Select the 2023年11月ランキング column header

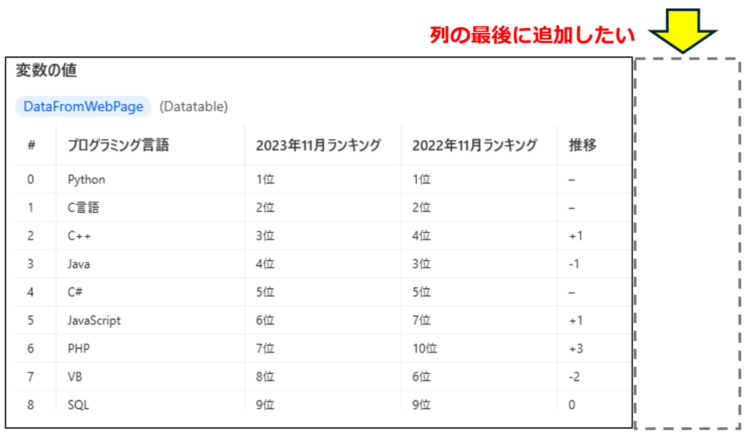pos(318,145)
